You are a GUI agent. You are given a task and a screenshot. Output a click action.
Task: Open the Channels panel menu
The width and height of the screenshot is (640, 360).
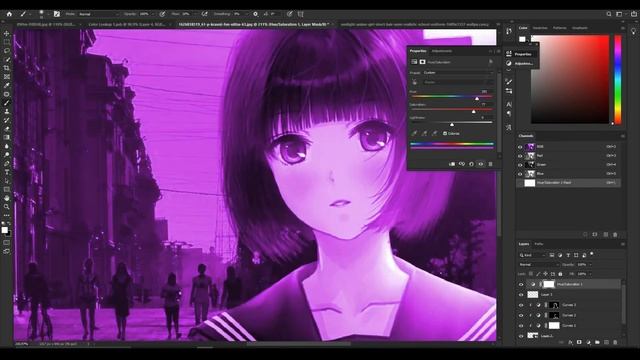(622, 136)
